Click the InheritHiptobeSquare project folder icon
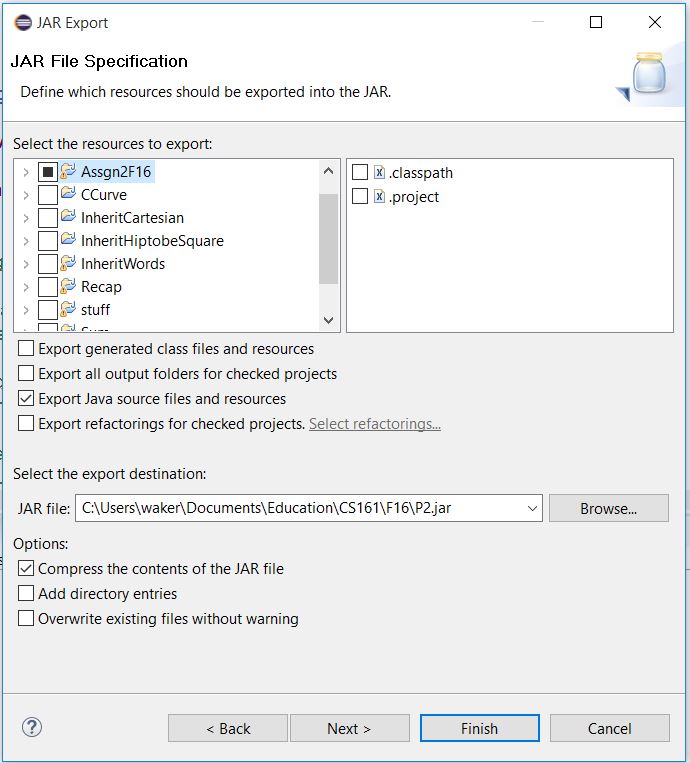The height and width of the screenshot is (763, 690). click(68, 240)
